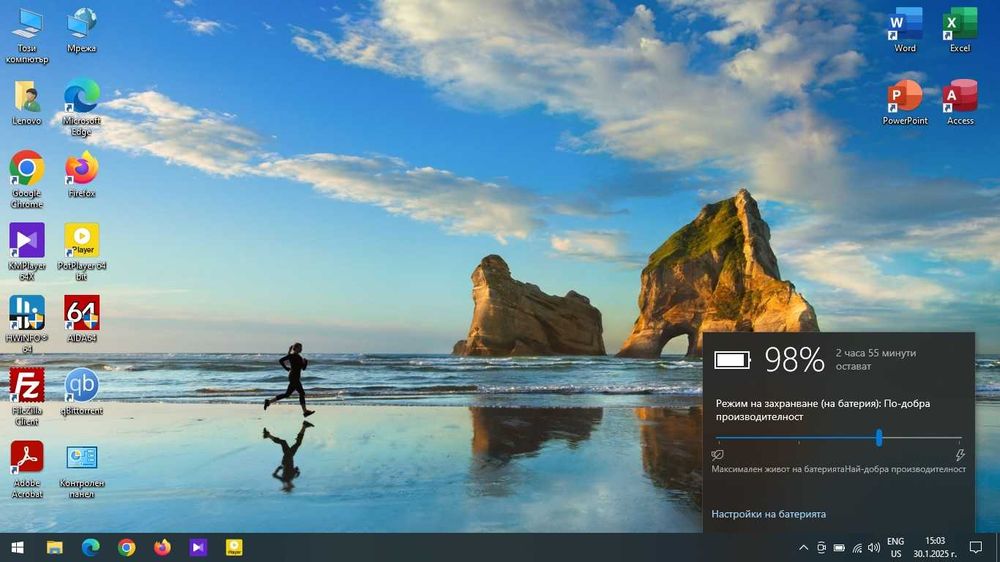
Task: Open the ENG US language switcher
Action: (x=895, y=547)
